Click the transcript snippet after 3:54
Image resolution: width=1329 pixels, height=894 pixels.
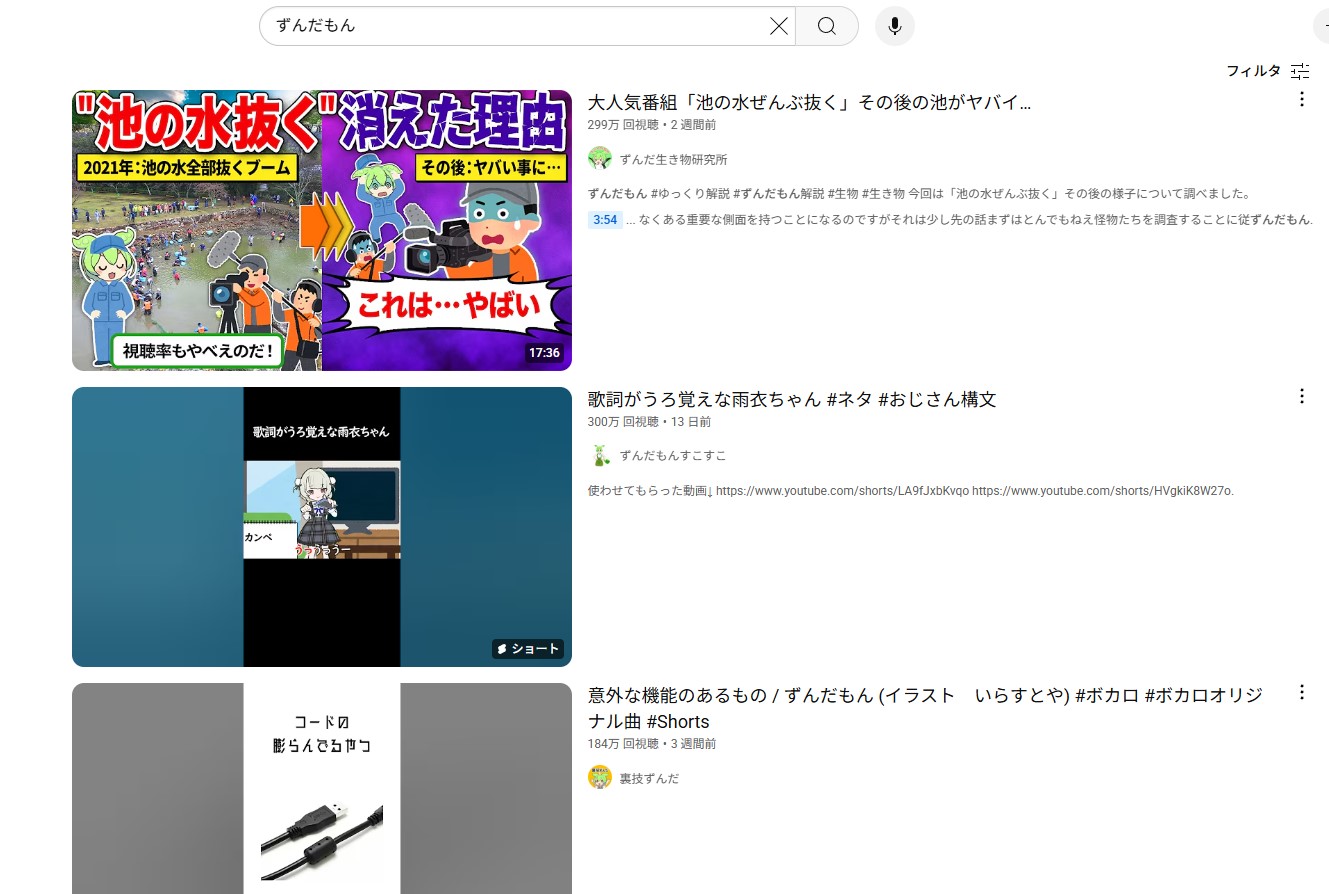pos(969,220)
